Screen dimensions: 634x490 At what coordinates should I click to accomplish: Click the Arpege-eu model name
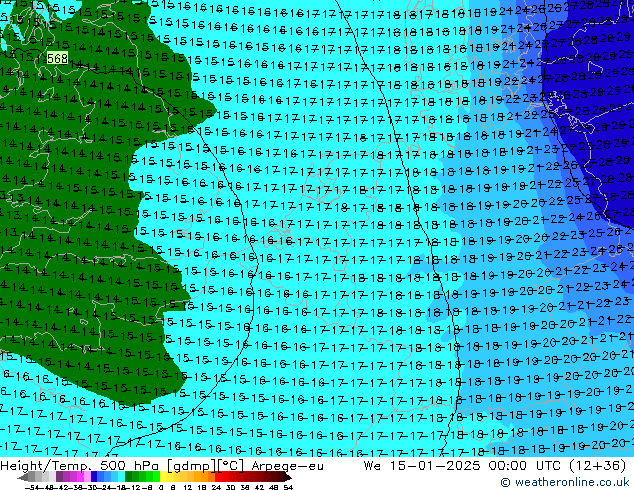(x=287, y=466)
